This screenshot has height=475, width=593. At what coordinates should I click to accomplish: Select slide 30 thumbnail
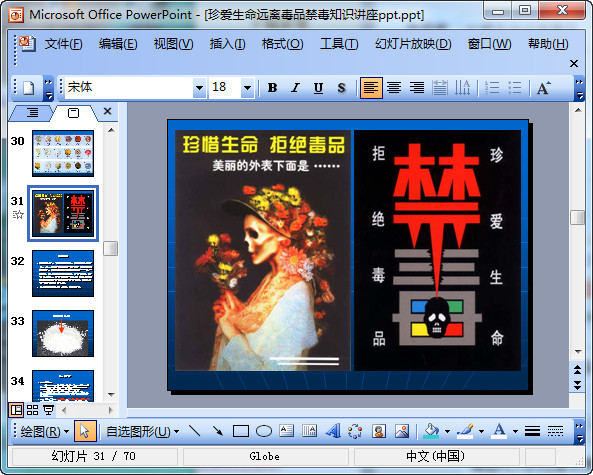click(63, 153)
